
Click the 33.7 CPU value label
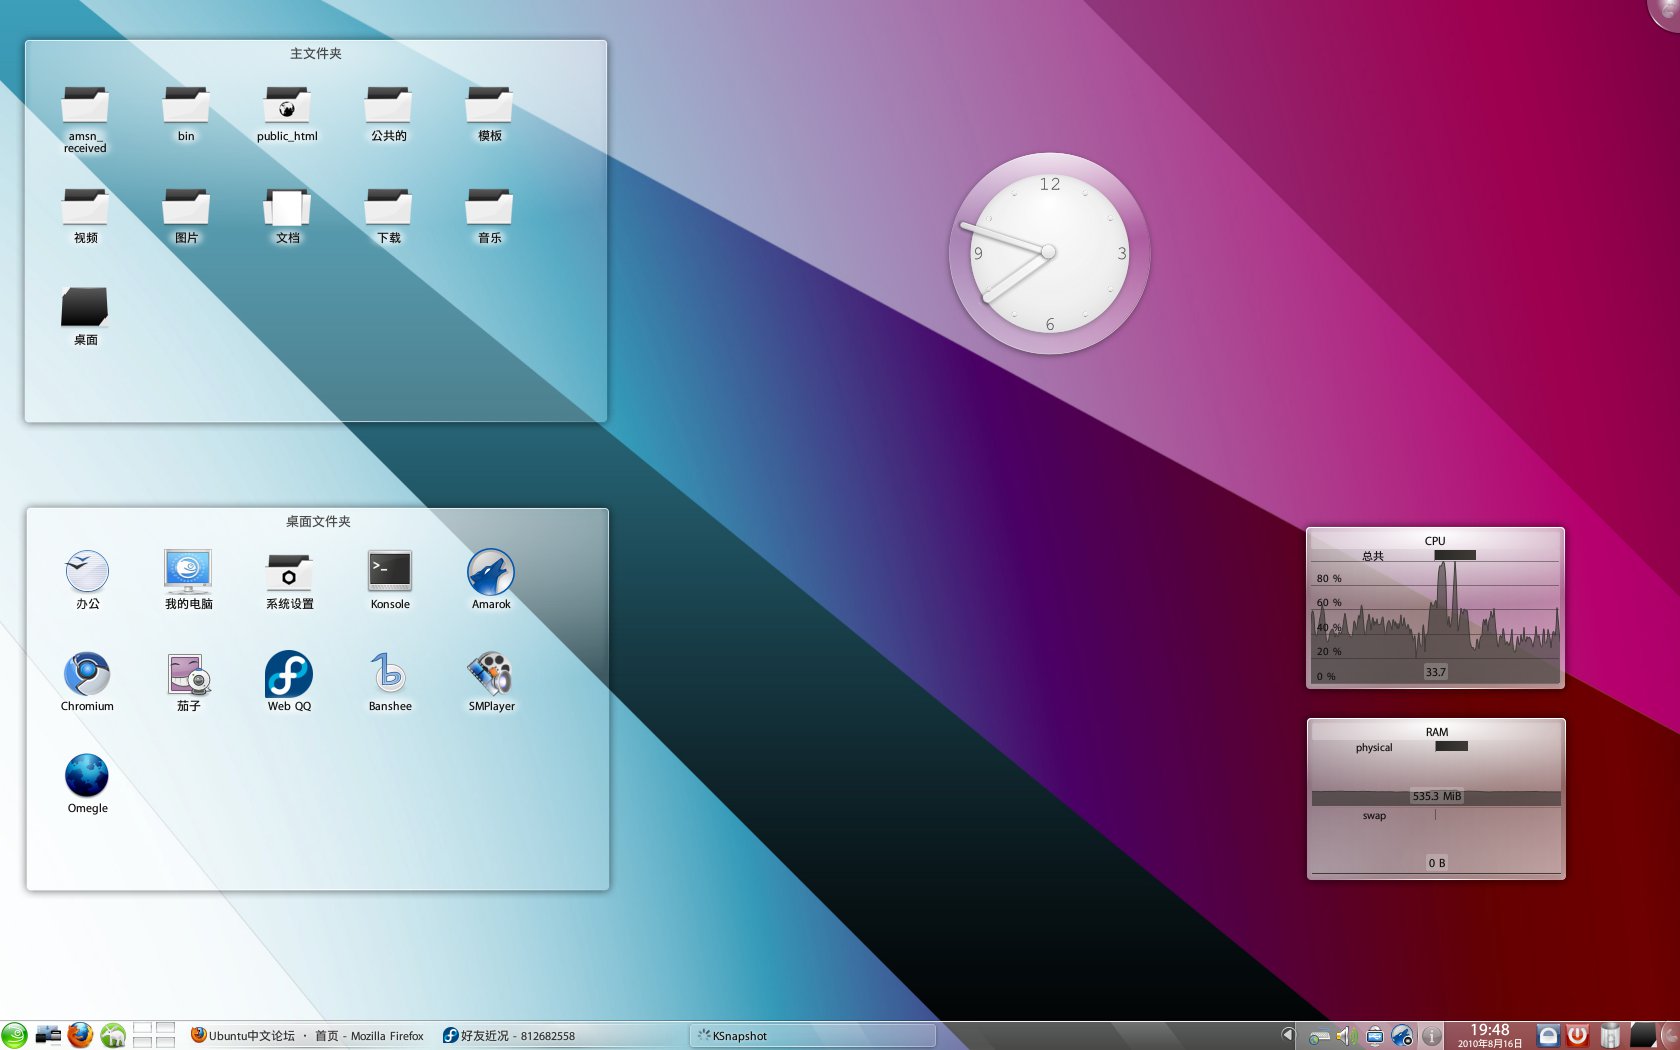pyautogui.click(x=1436, y=672)
